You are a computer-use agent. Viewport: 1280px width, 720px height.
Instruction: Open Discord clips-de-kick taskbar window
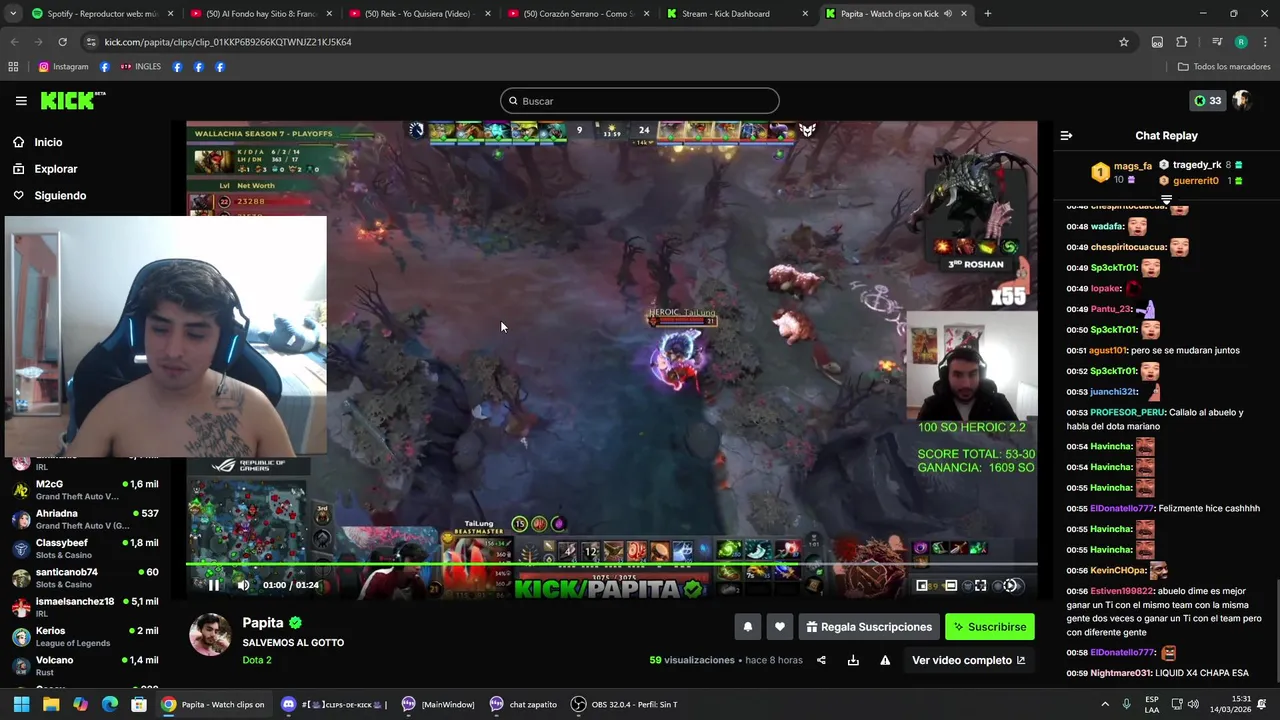335,704
